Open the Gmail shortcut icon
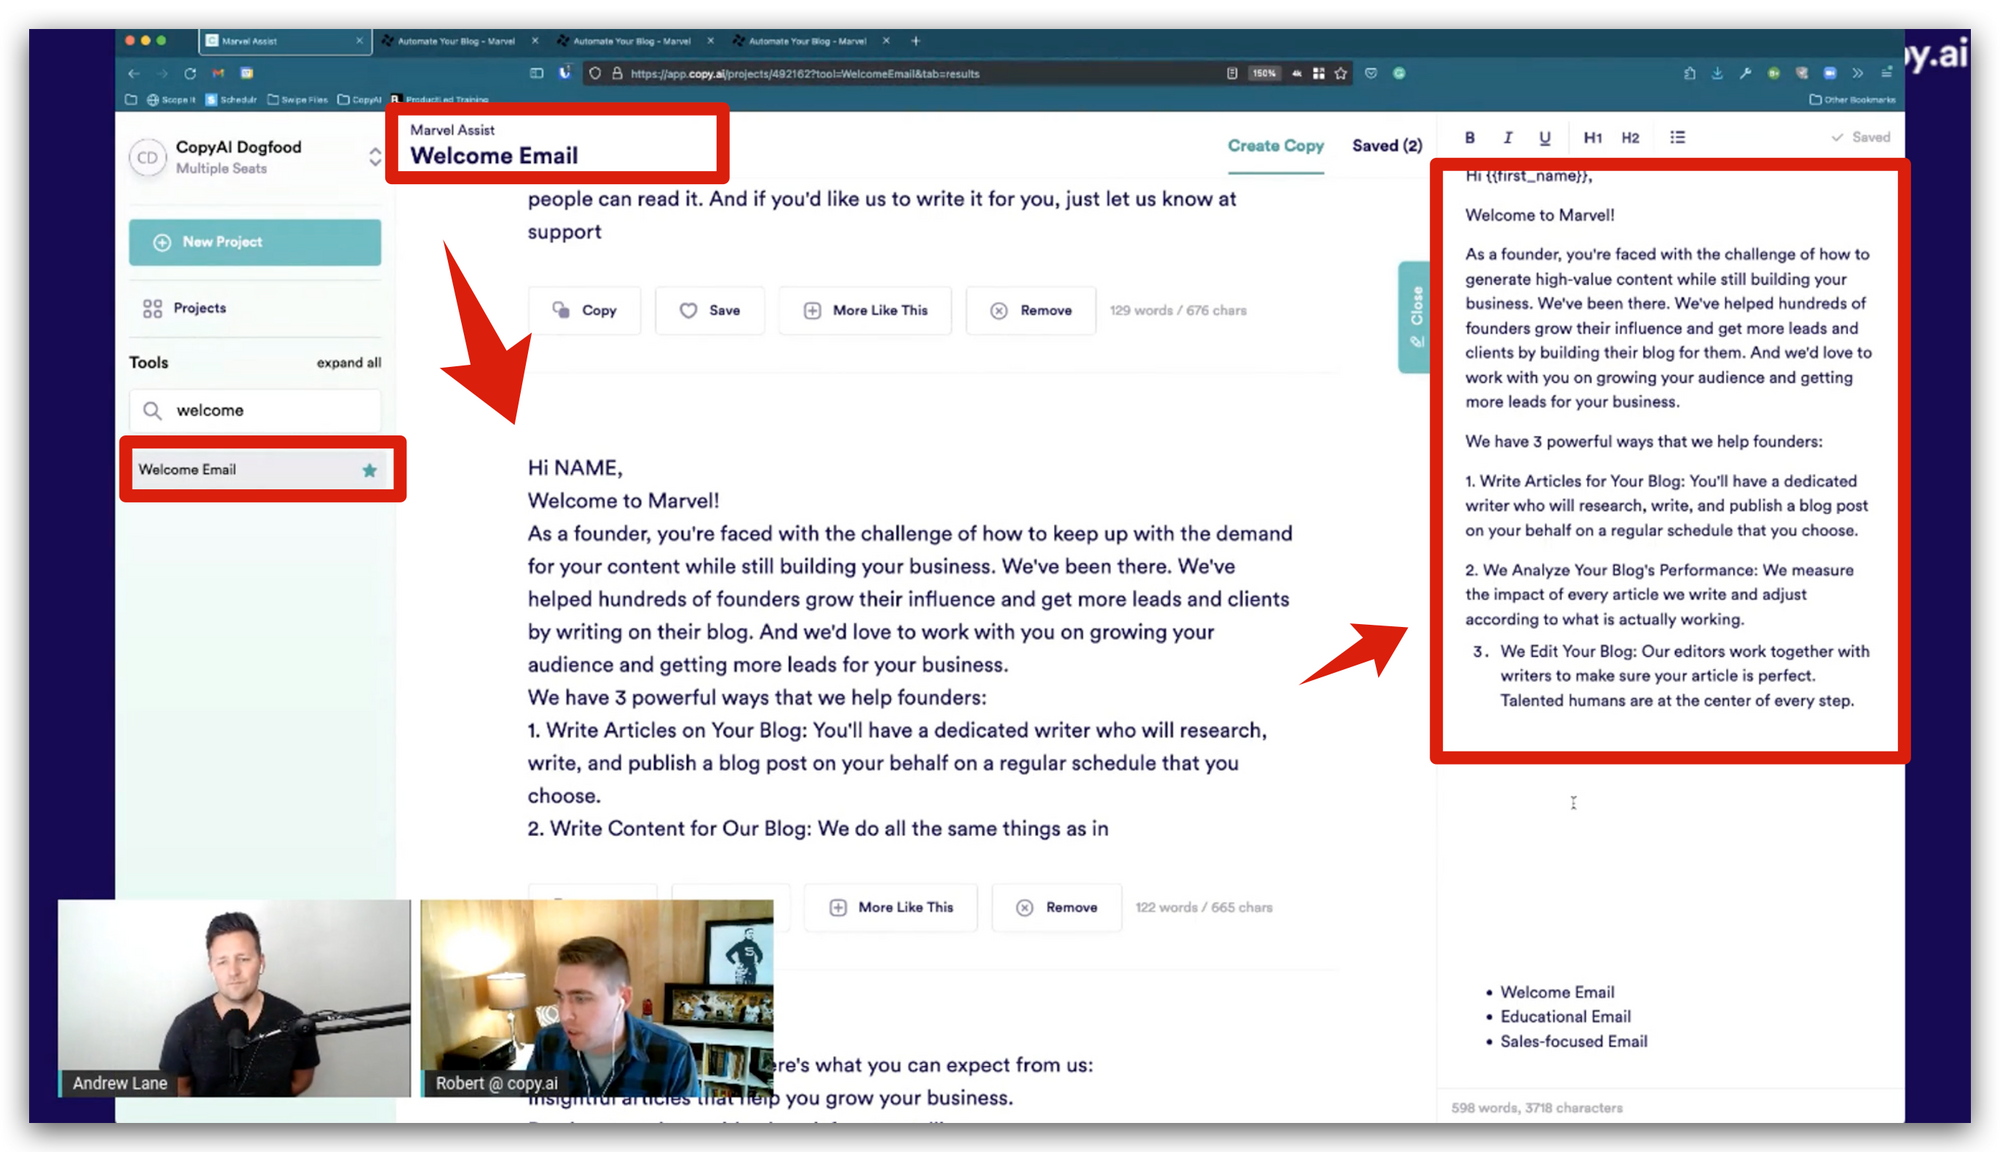The image size is (2000, 1152). click(x=218, y=73)
